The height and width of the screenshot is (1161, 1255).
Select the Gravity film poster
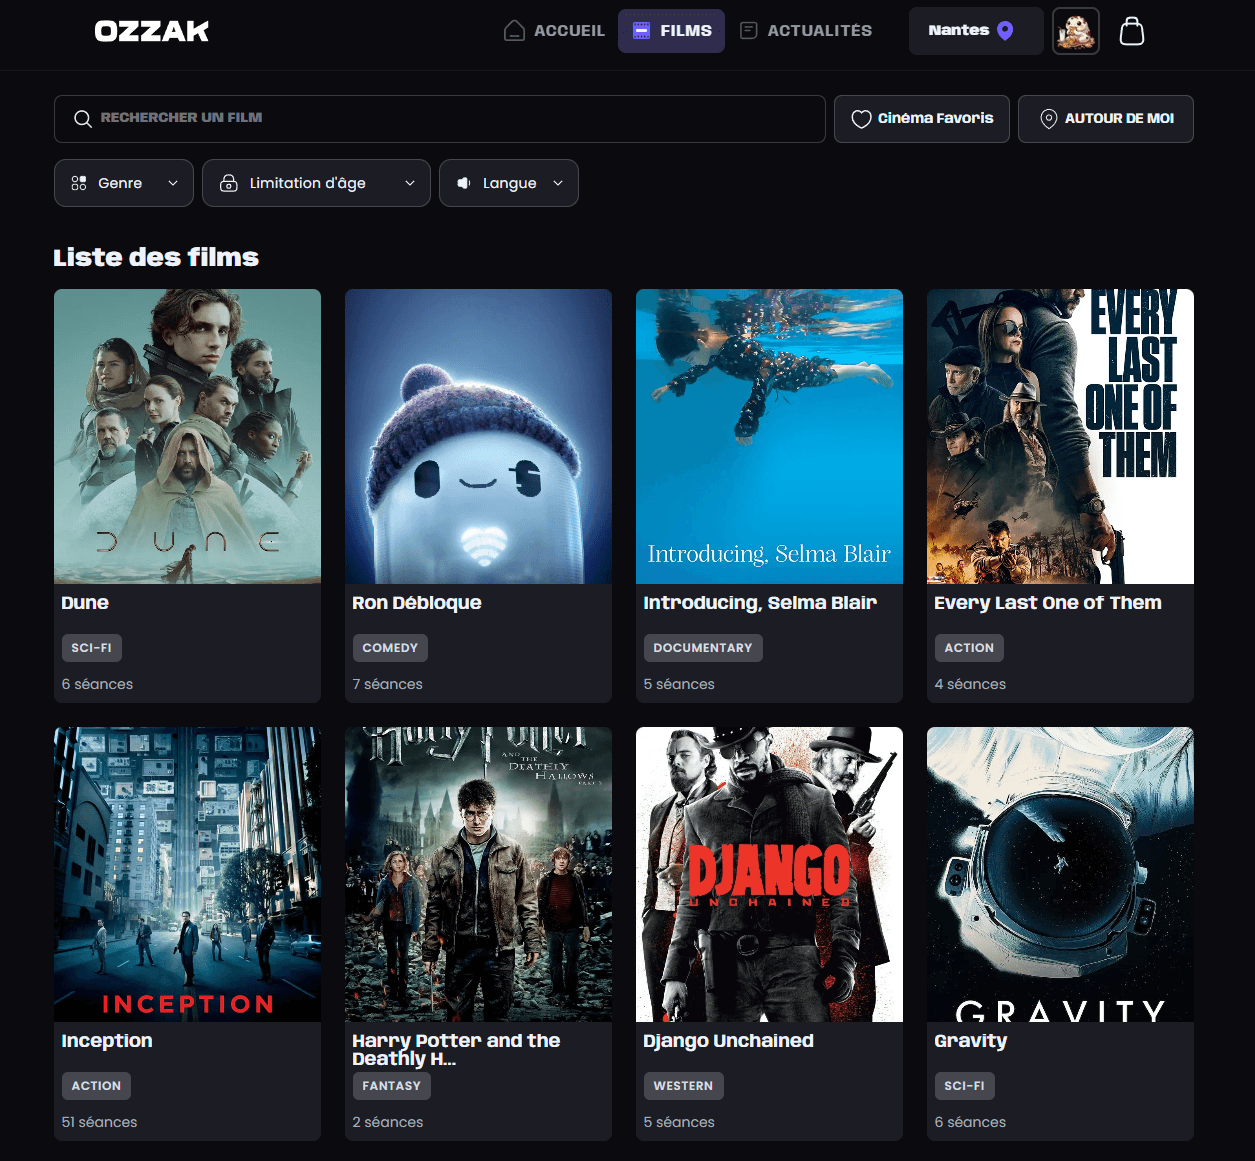[1060, 874]
